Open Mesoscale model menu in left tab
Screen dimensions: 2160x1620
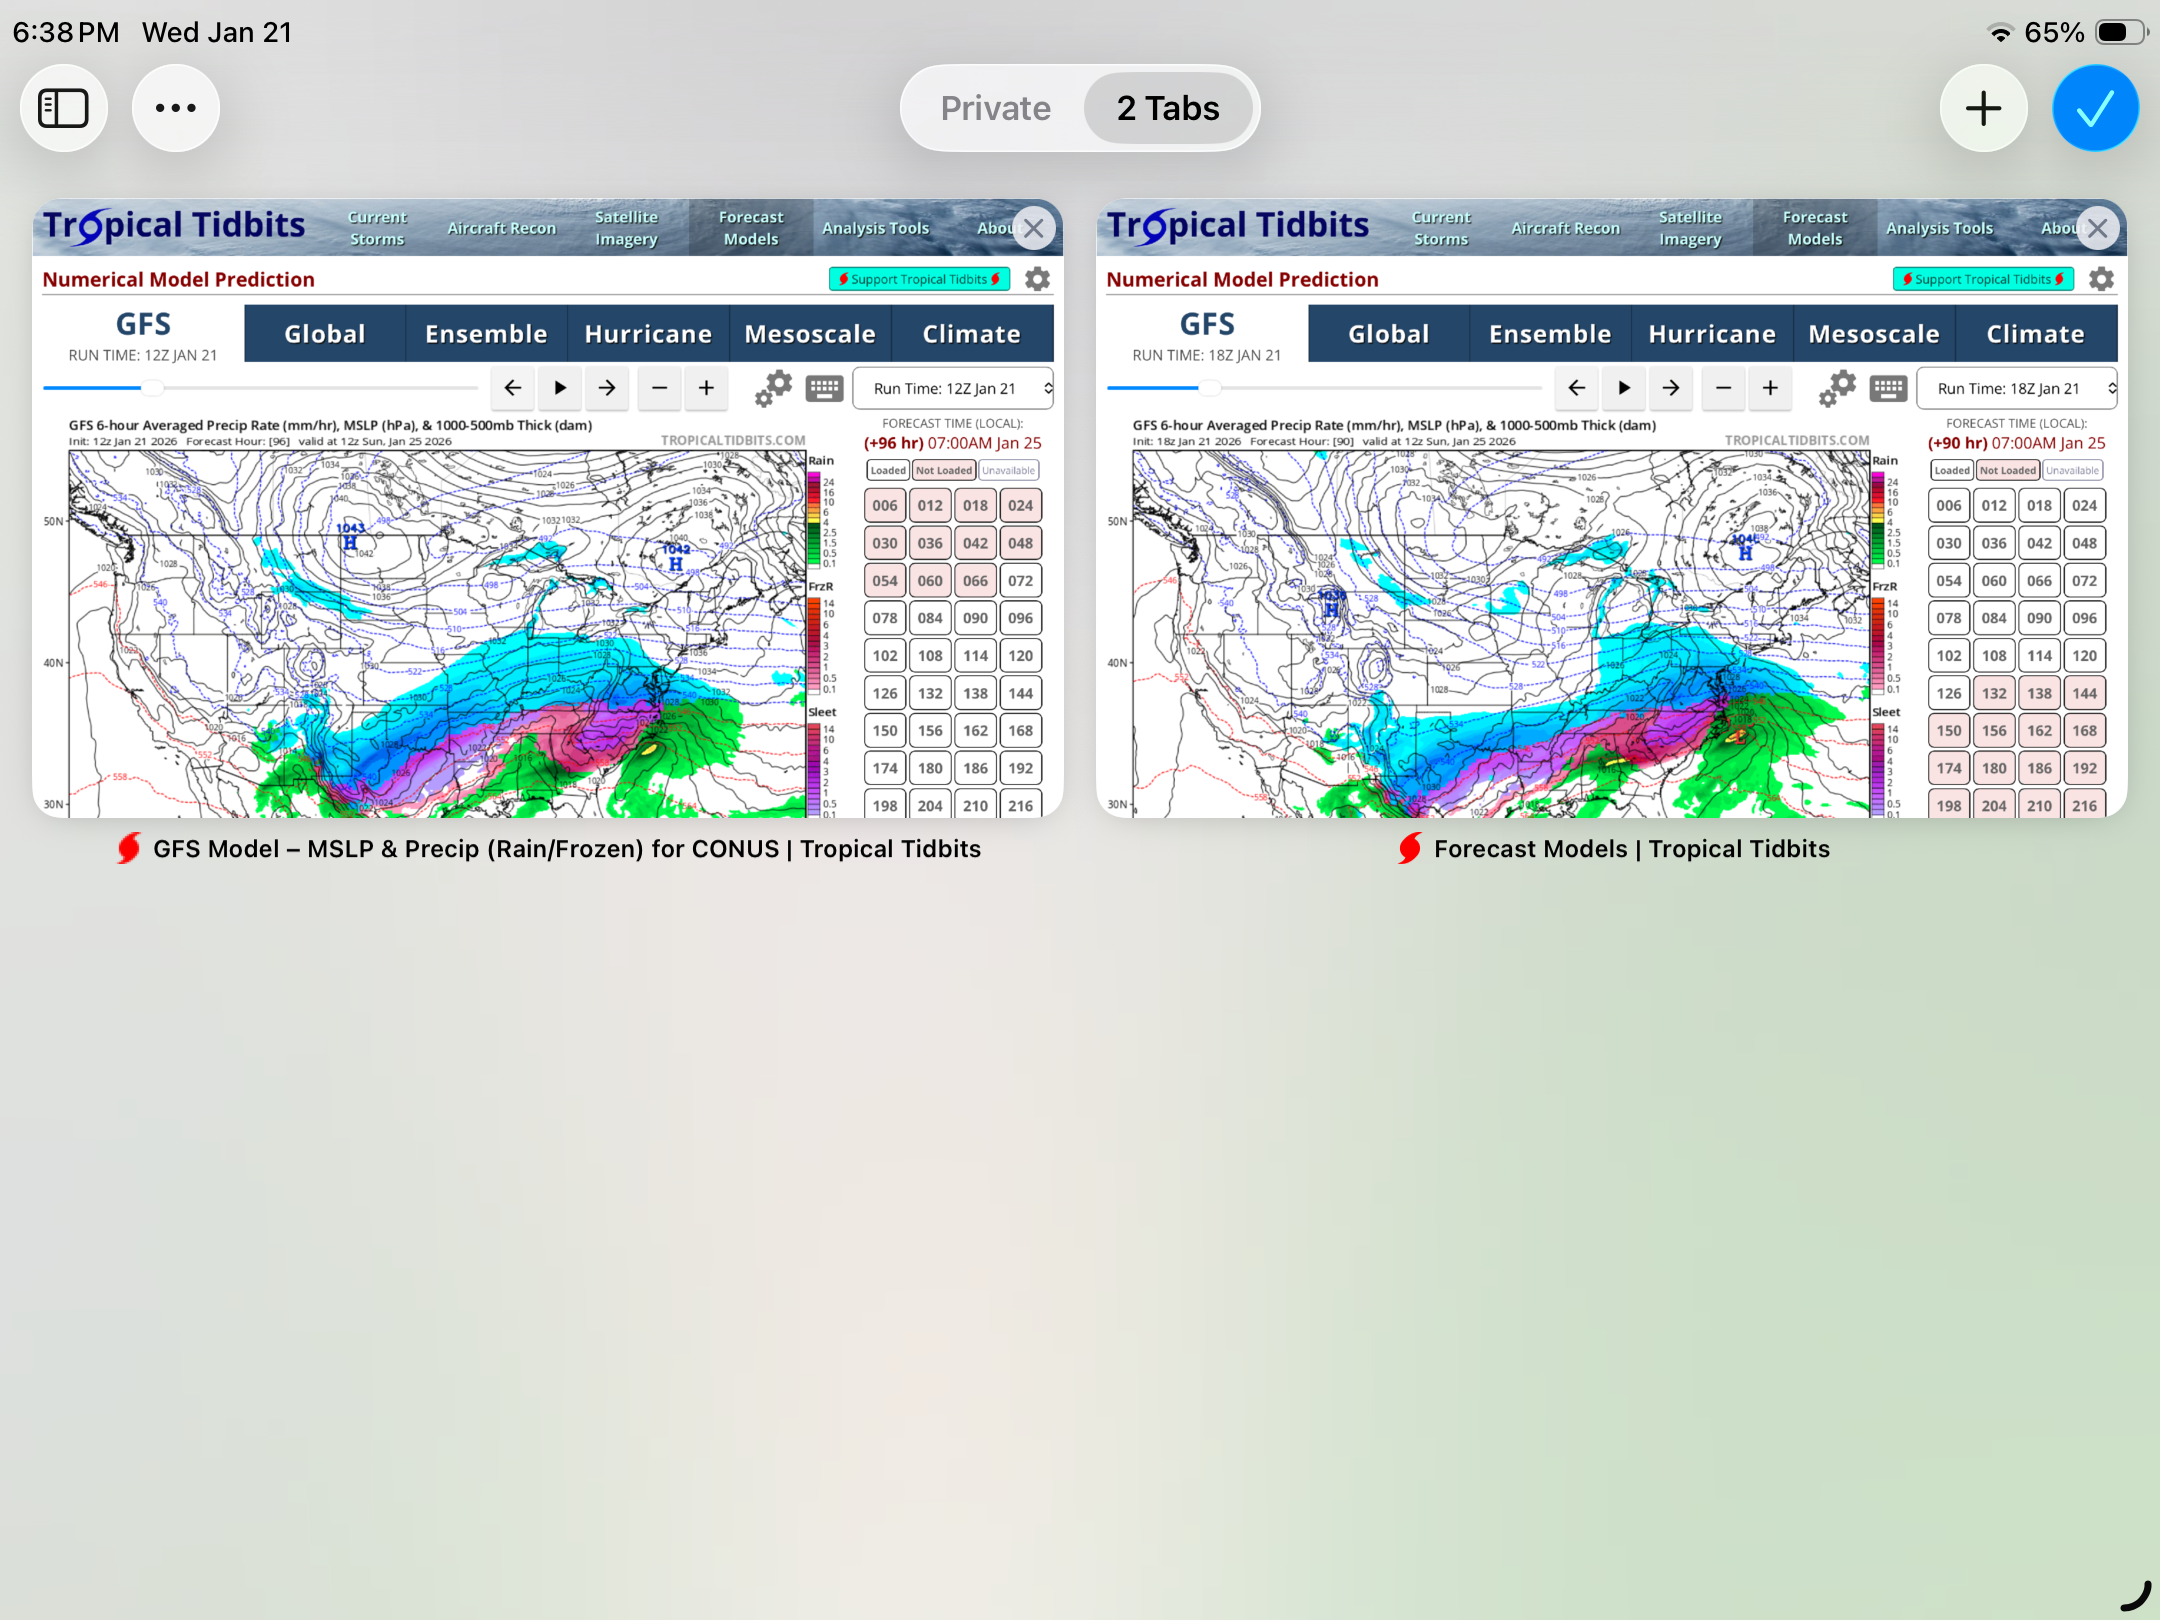pos(810,334)
